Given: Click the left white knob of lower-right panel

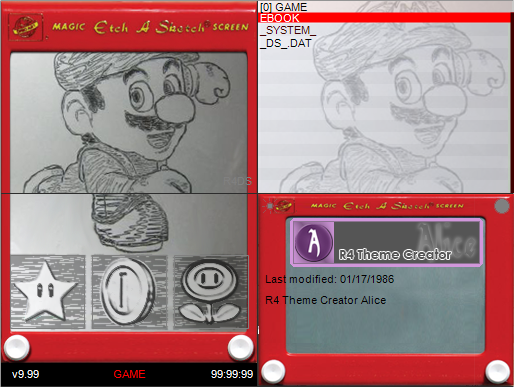Looking at the screenshot, I should coord(273,371).
